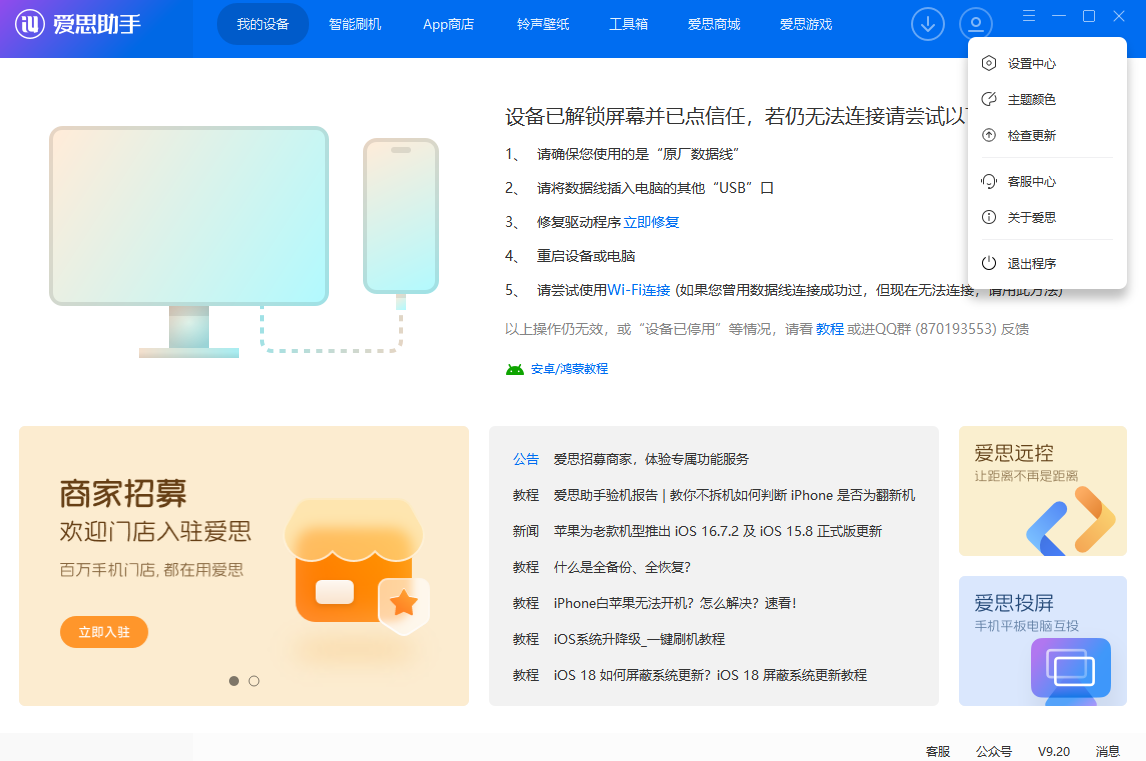The width and height of the screenshot is (1146, 761).
Task: Open the download manager arrow icon
Action: [927, 24]
